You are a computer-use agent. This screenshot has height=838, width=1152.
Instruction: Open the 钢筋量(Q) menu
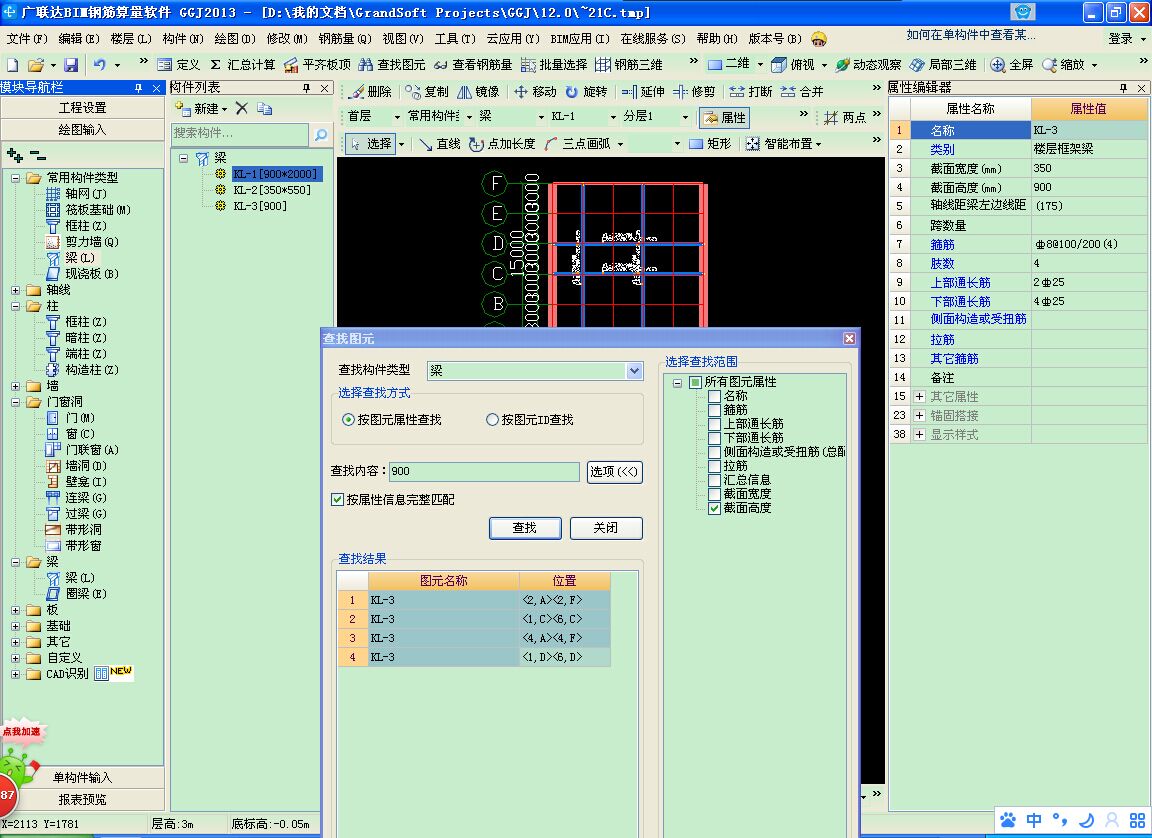click(x=345, y=38)
